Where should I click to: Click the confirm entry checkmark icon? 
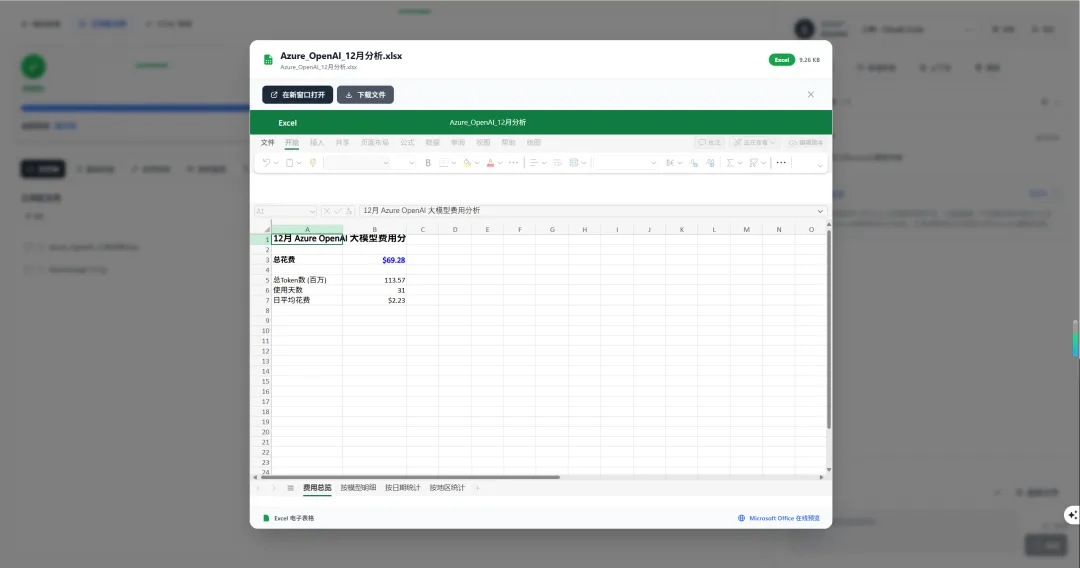point(338,211)
